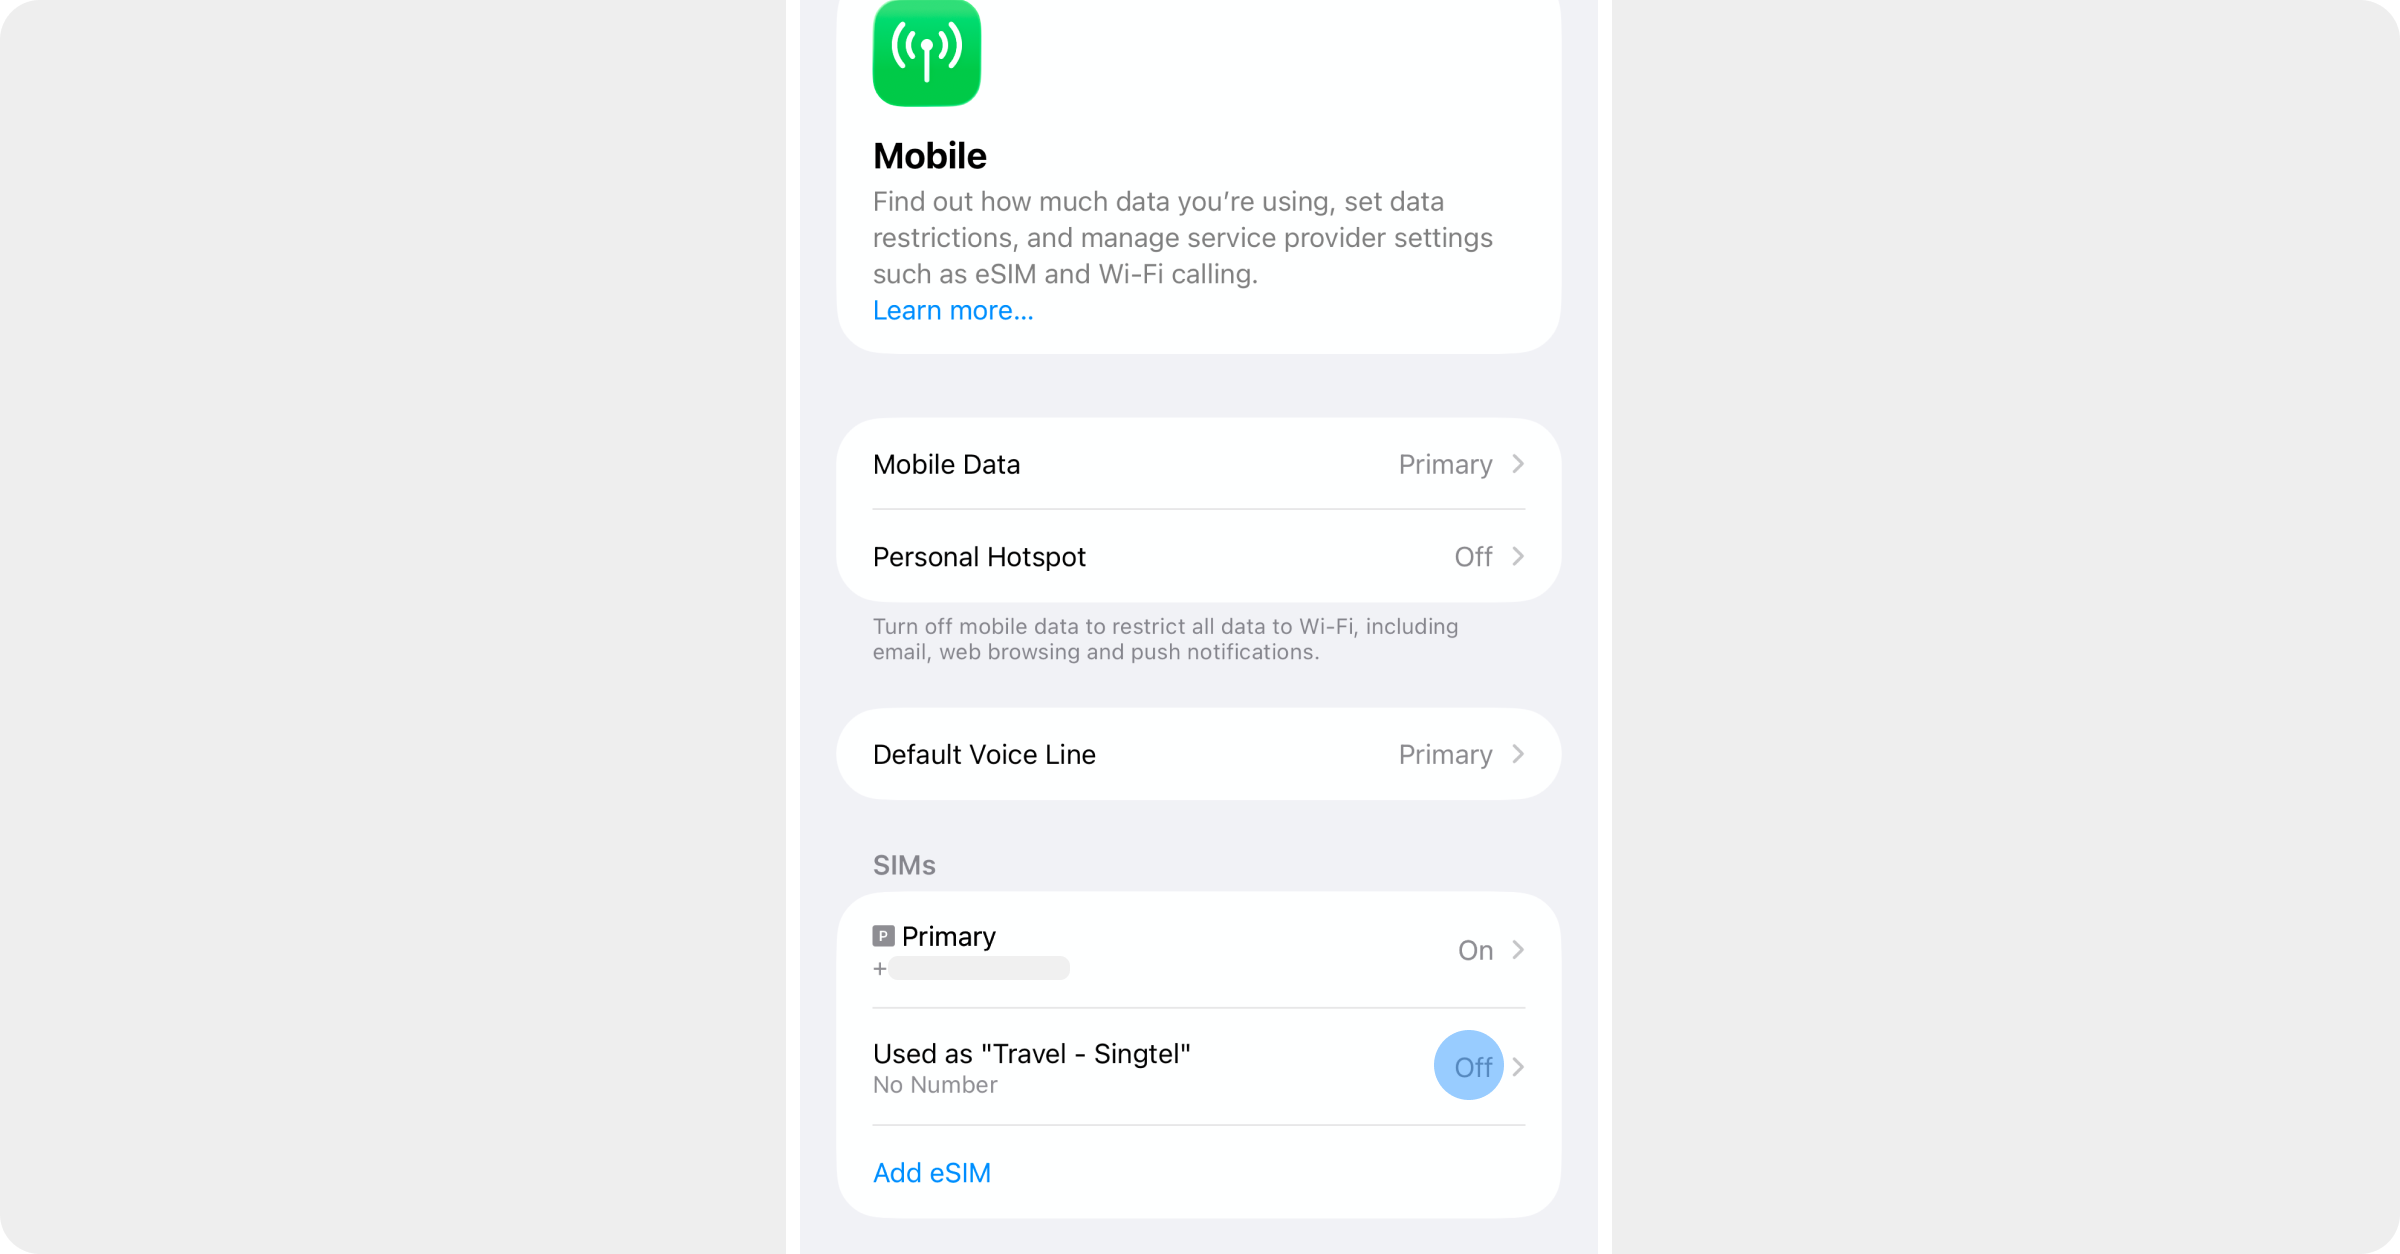Click the hidden Primary phone number field
This screenshot has height=1254, width=2400.
pos(979,968)
